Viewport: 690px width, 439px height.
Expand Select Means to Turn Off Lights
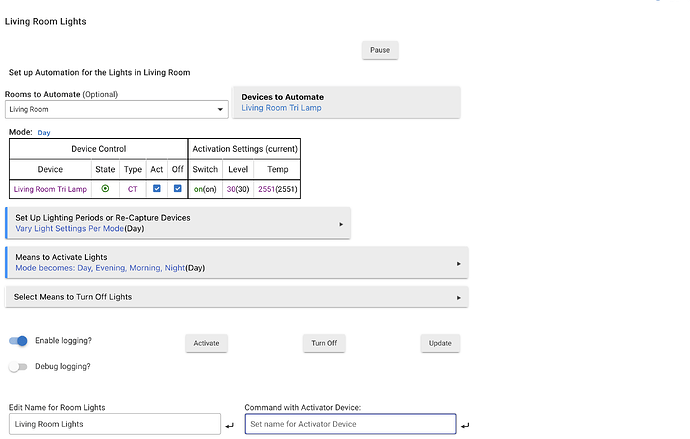pos(237,297)
